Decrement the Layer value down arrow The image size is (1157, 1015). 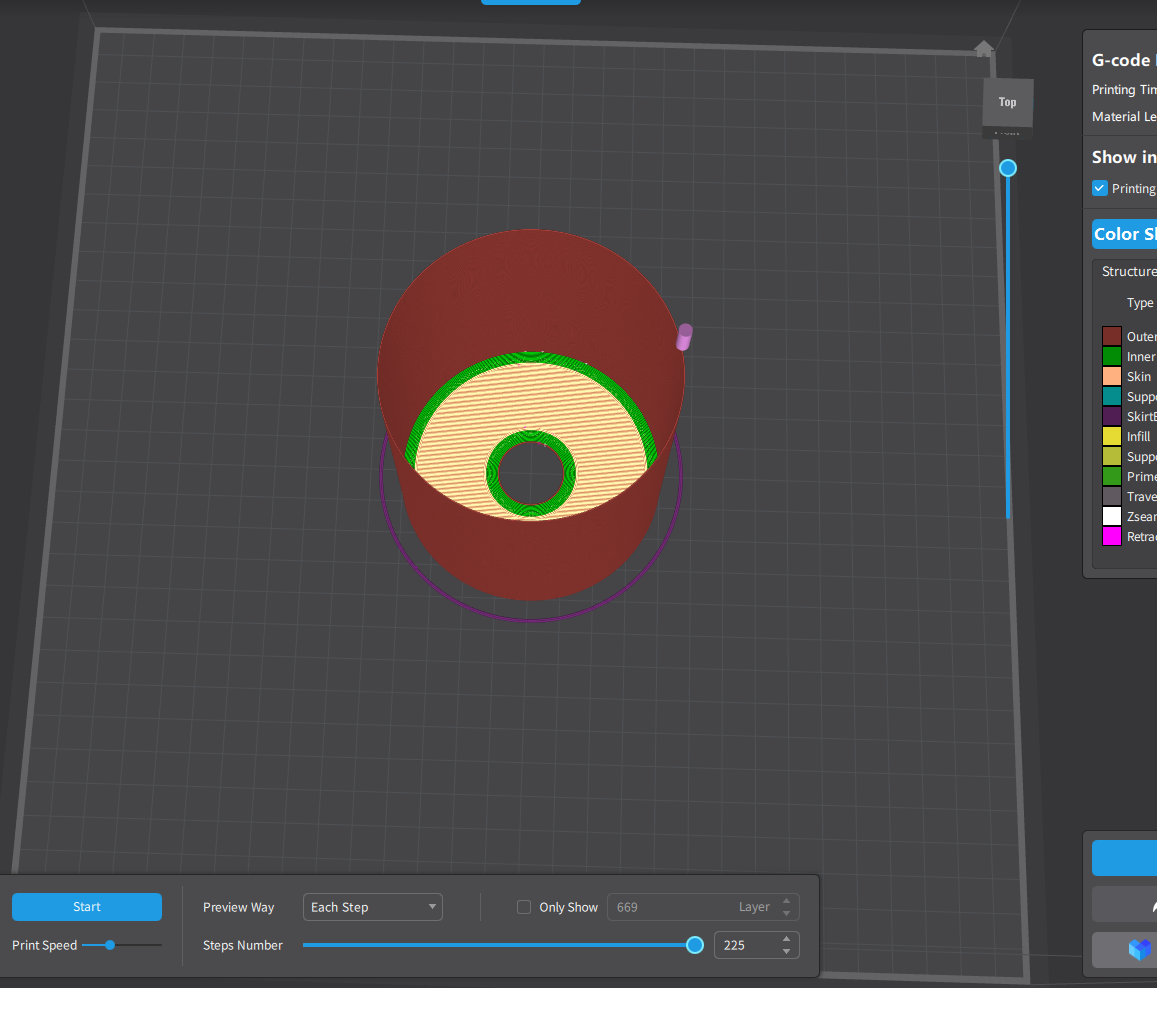click(x=787, y=913)
